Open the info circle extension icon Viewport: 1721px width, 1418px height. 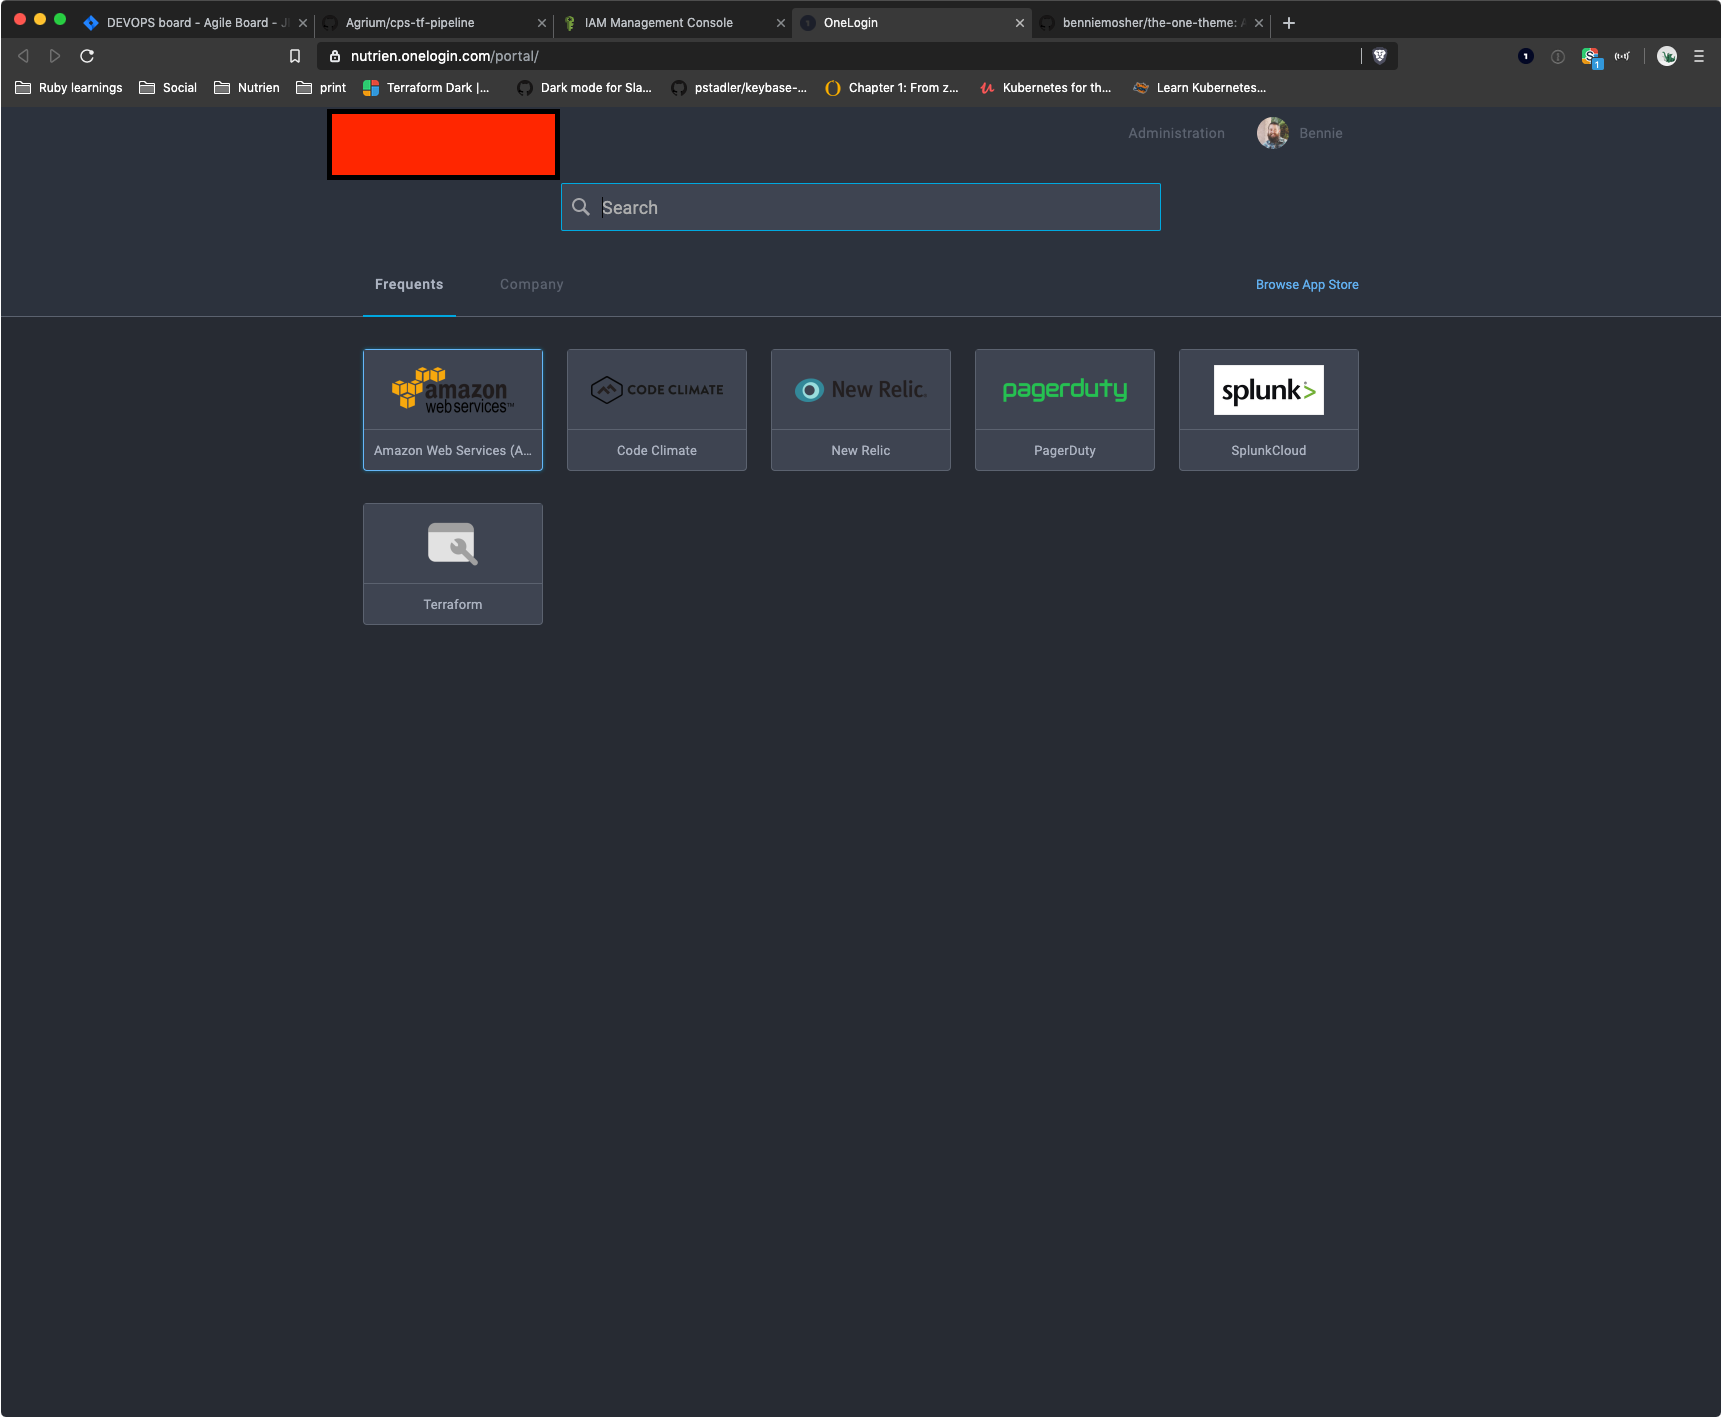point(1558,56)
